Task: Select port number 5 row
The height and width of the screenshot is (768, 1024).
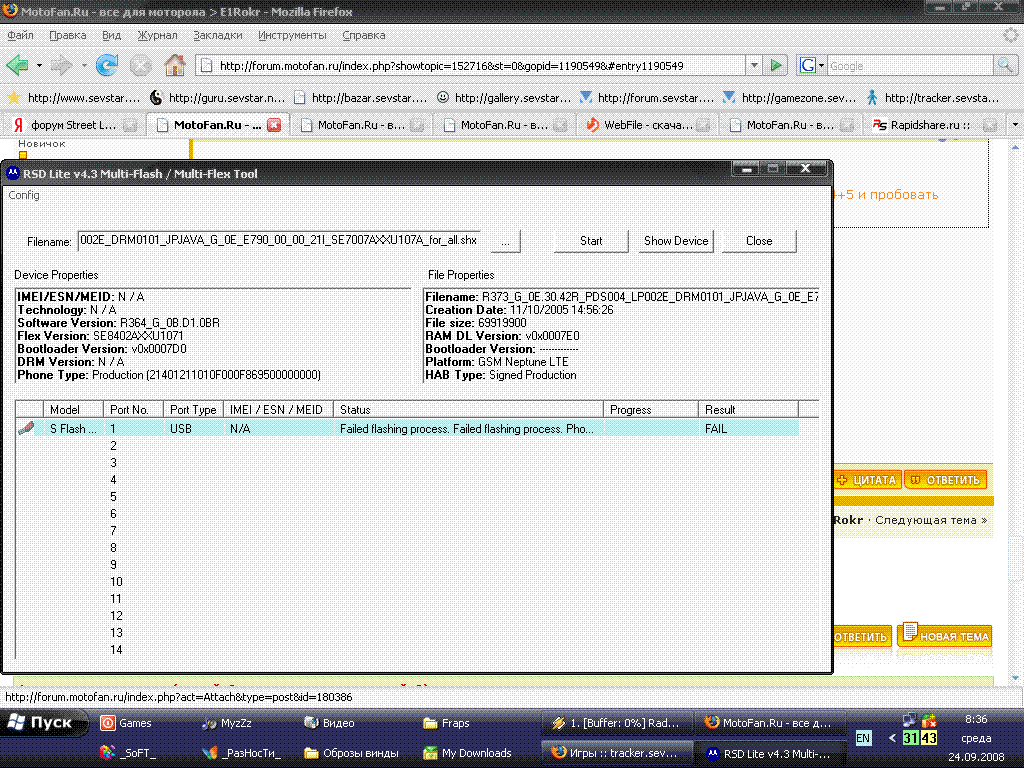Action: point(113,497)
